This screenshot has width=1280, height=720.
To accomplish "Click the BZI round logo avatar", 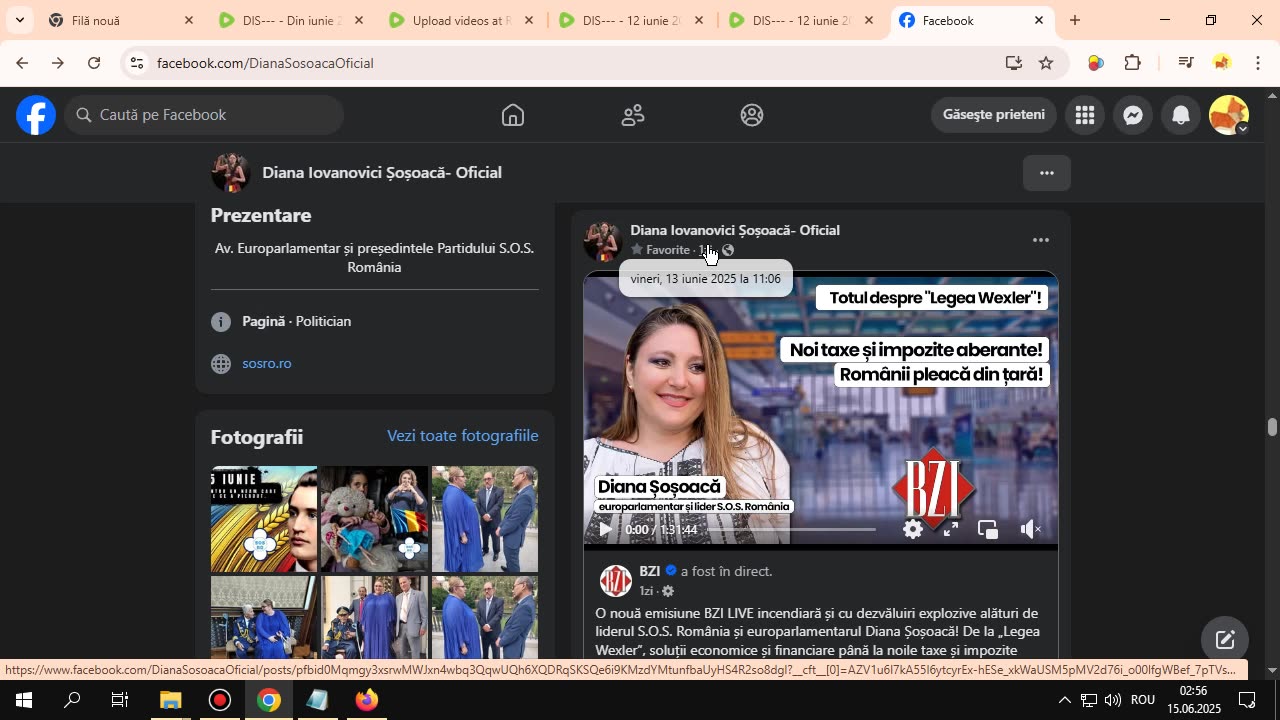I will [616, 581].
